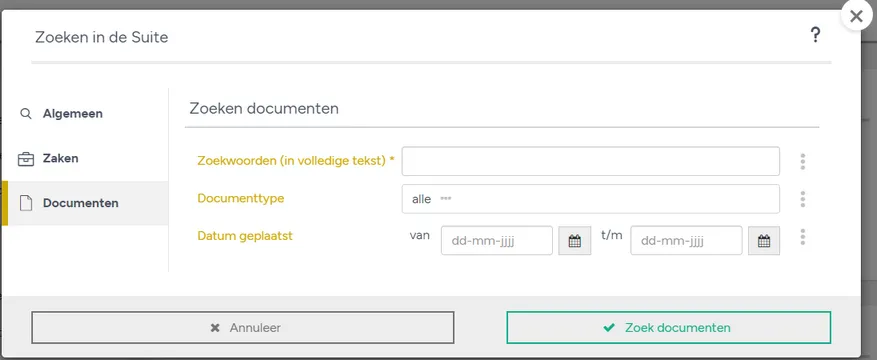Click the 'Zoeken in de Suite' title

coord(101,37)
